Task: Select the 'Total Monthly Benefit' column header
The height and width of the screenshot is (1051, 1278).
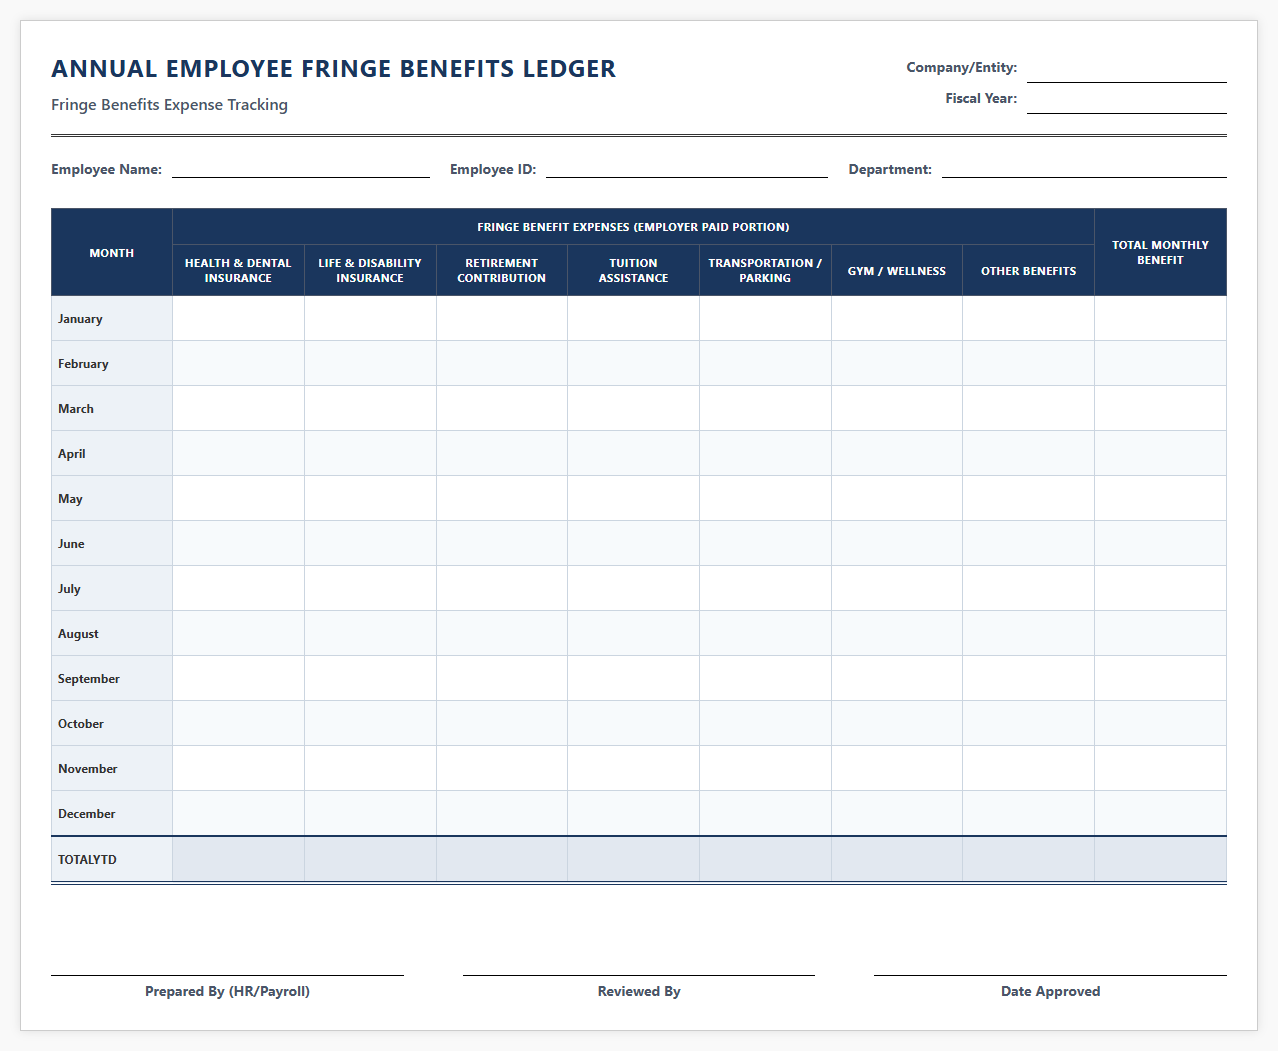Action: point(1160,252)
